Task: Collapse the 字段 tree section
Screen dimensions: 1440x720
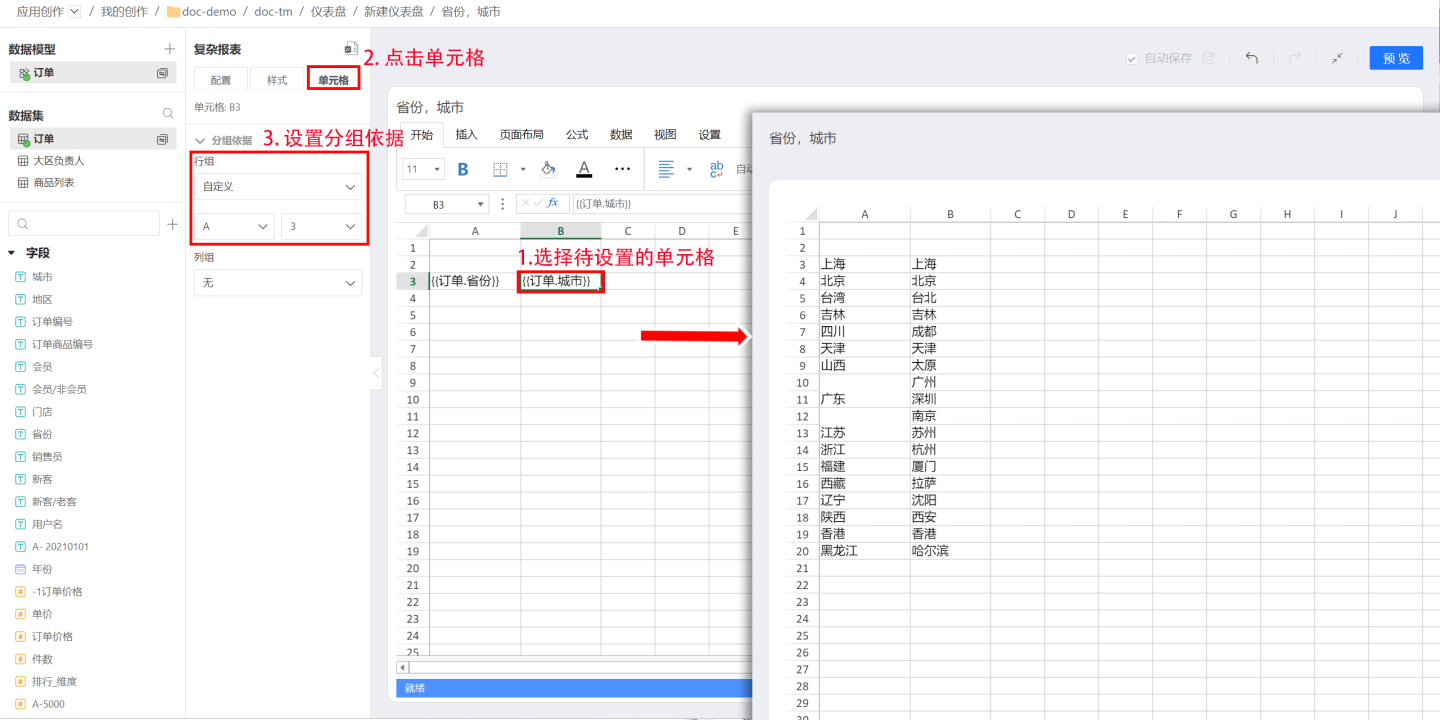Action: 12,253
